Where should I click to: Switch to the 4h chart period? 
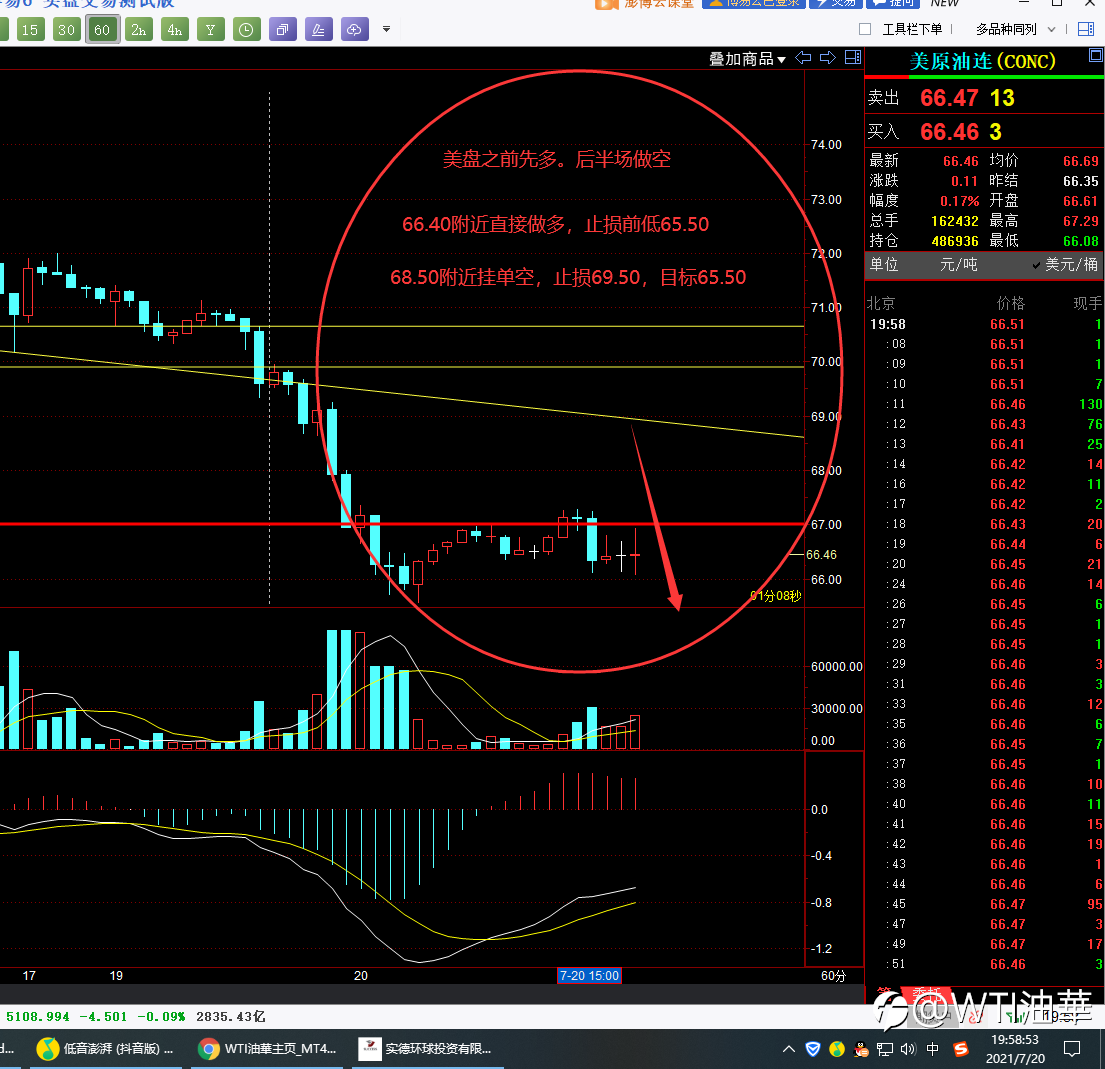click(175, 30)
